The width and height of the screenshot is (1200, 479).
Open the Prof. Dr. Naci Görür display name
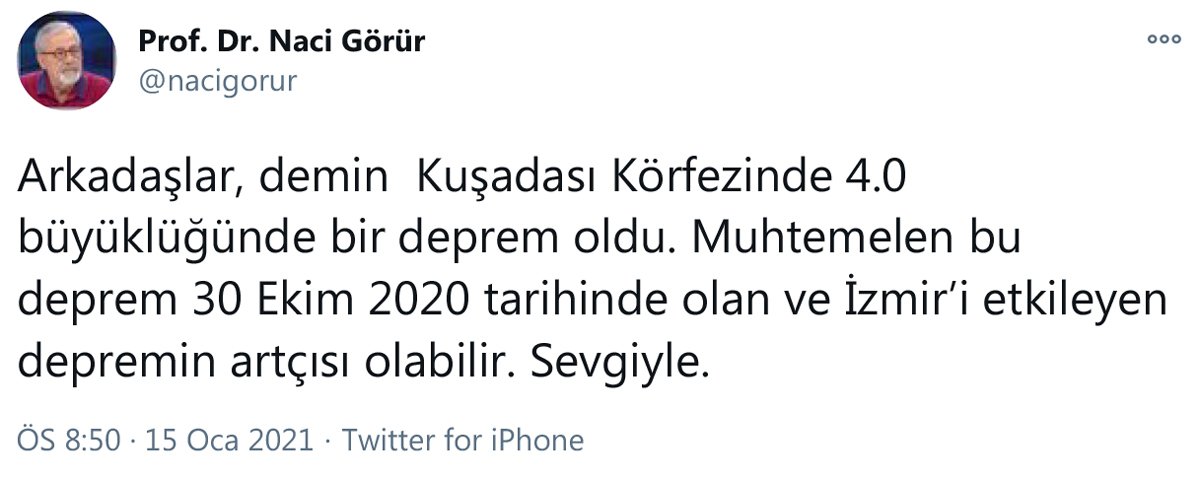pyautogui.click(x=282, y=42)
